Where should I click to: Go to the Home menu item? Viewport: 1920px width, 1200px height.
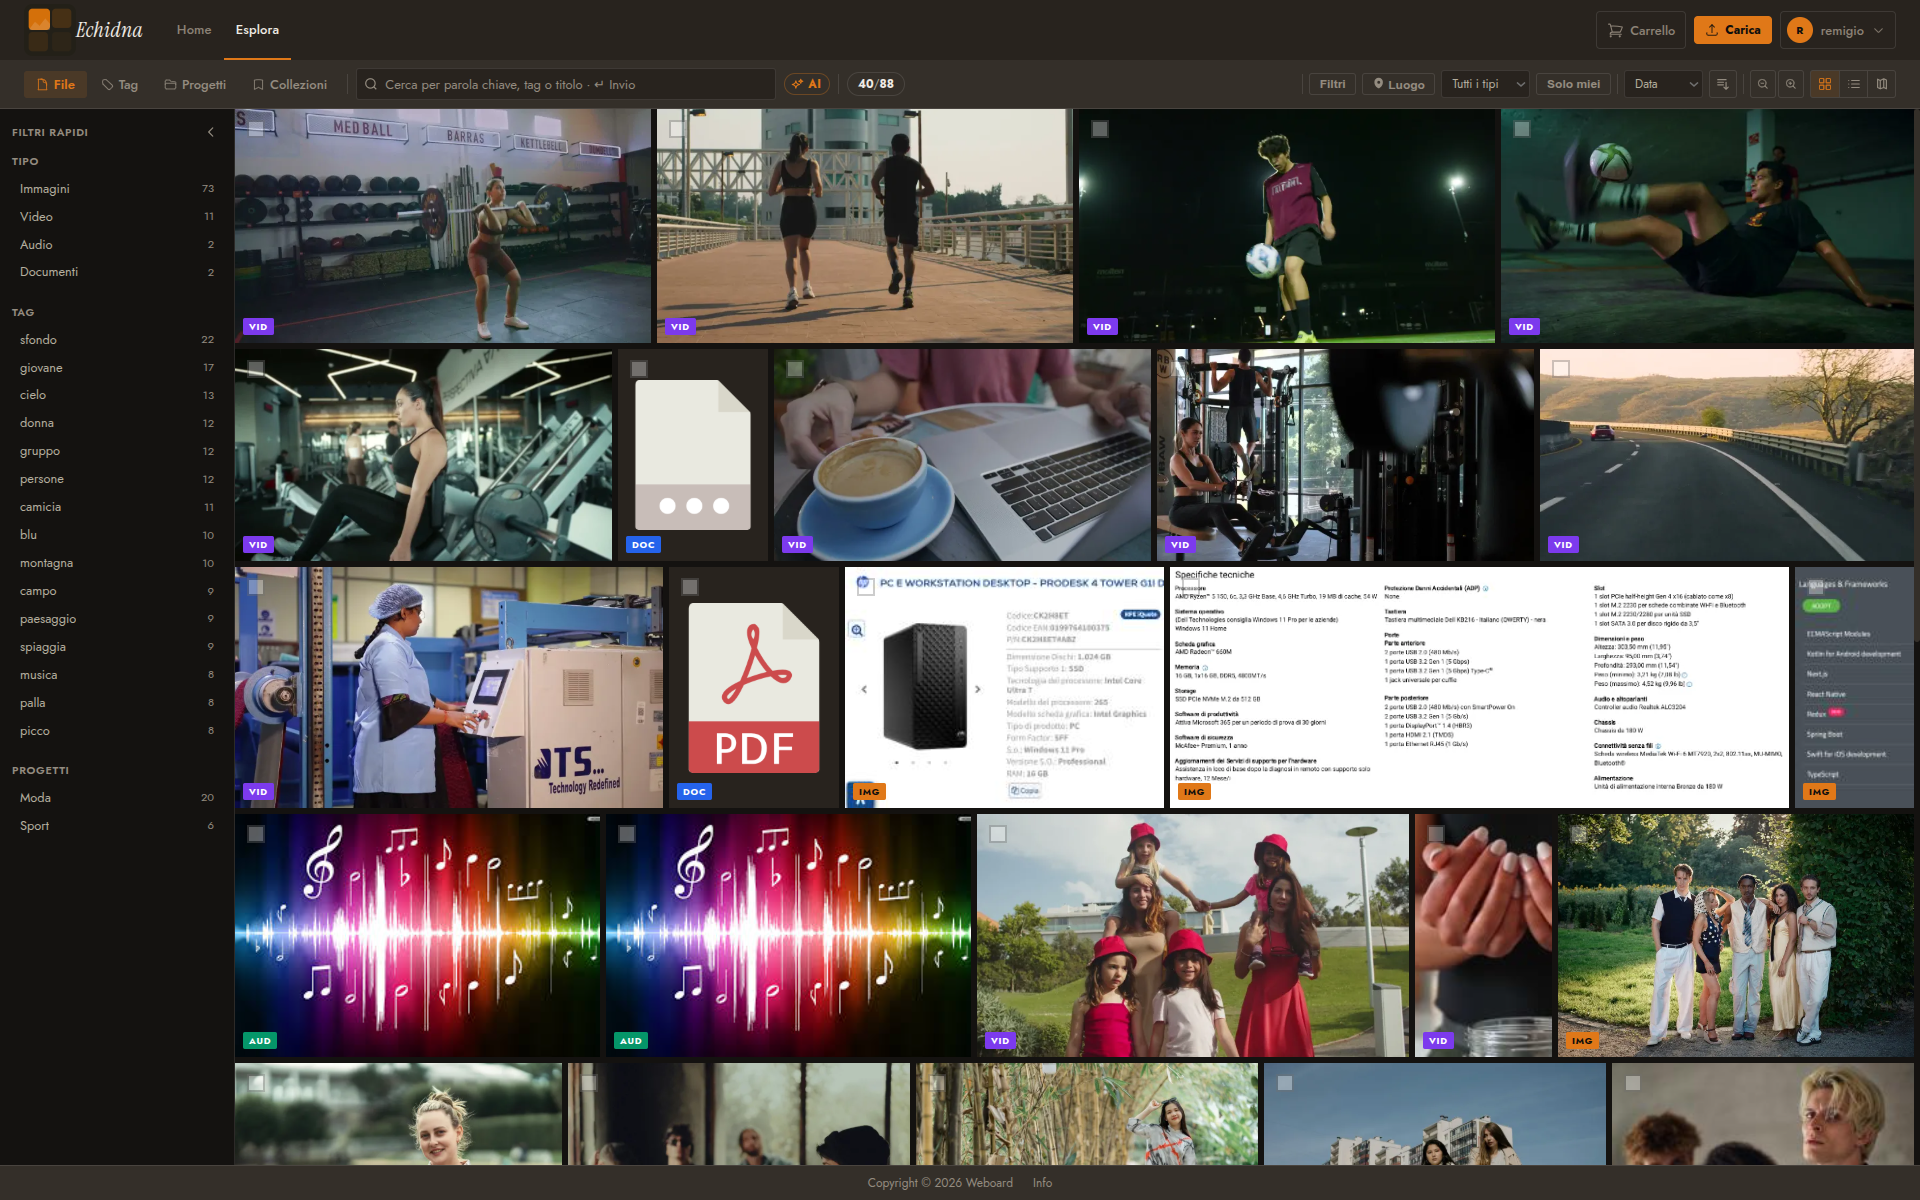pos(194,30)
